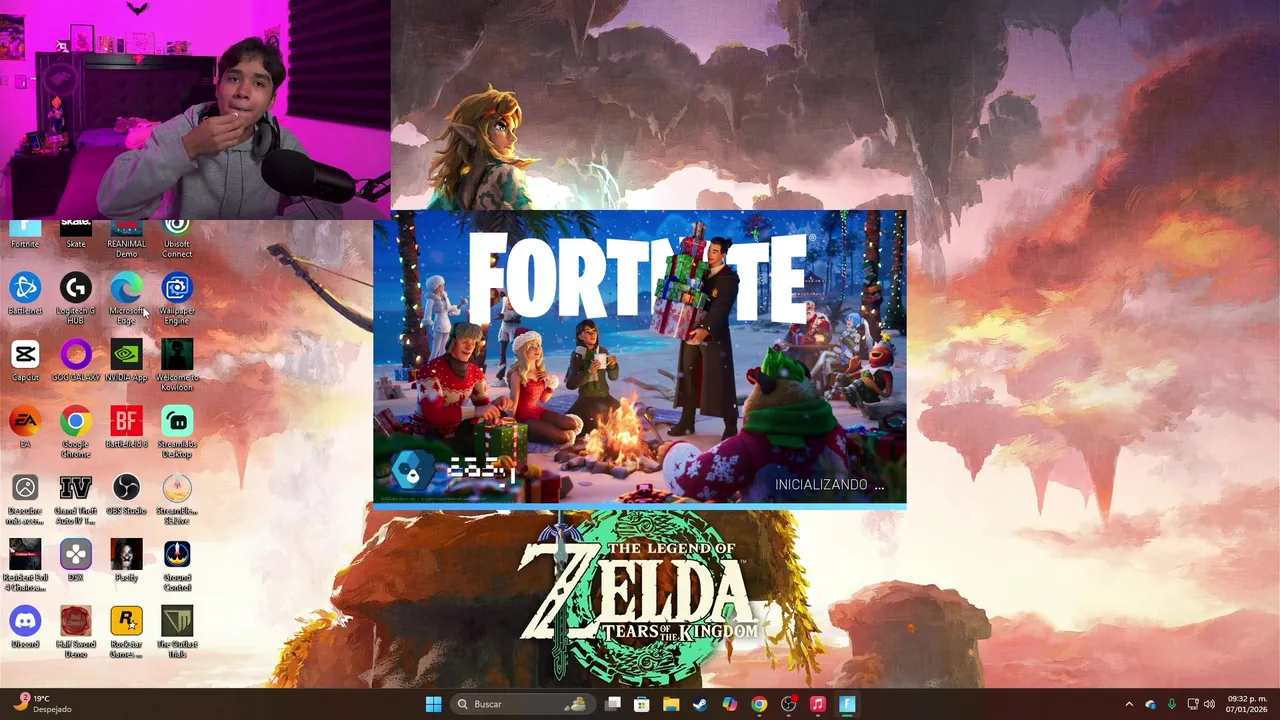Screen dimensions: 1280x720
Task: Click the Fortnite splash screen image
Action: [x=640, y=357]
